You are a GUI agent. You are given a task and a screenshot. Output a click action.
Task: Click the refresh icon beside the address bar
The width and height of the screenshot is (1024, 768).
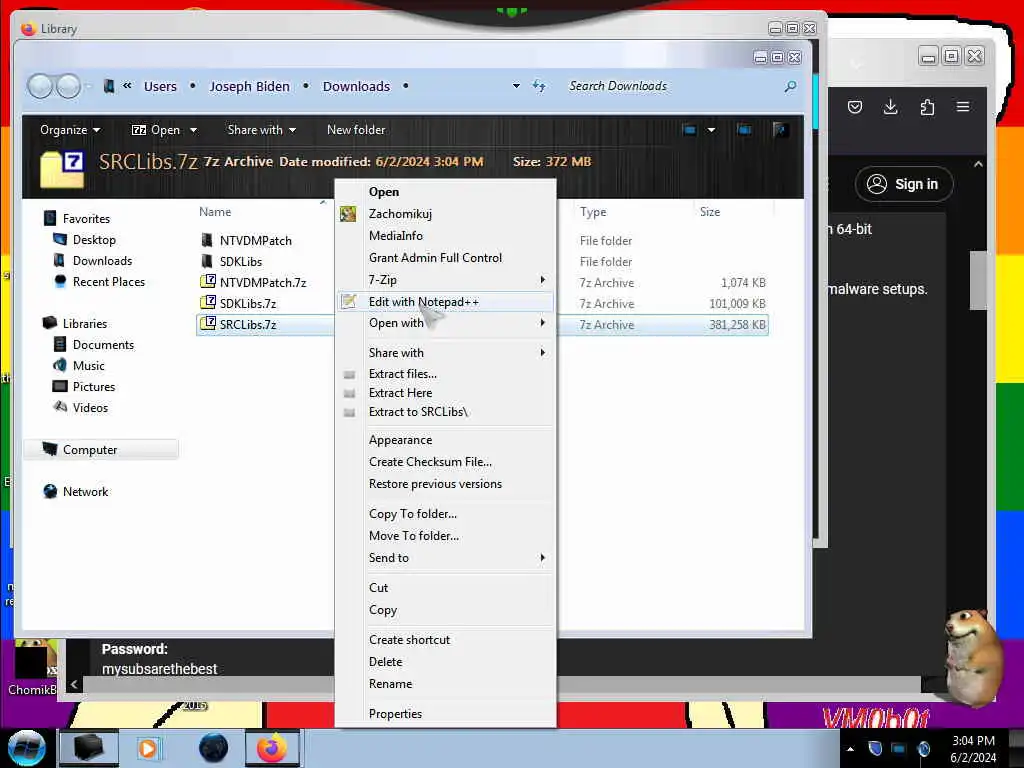click(539, 86)
